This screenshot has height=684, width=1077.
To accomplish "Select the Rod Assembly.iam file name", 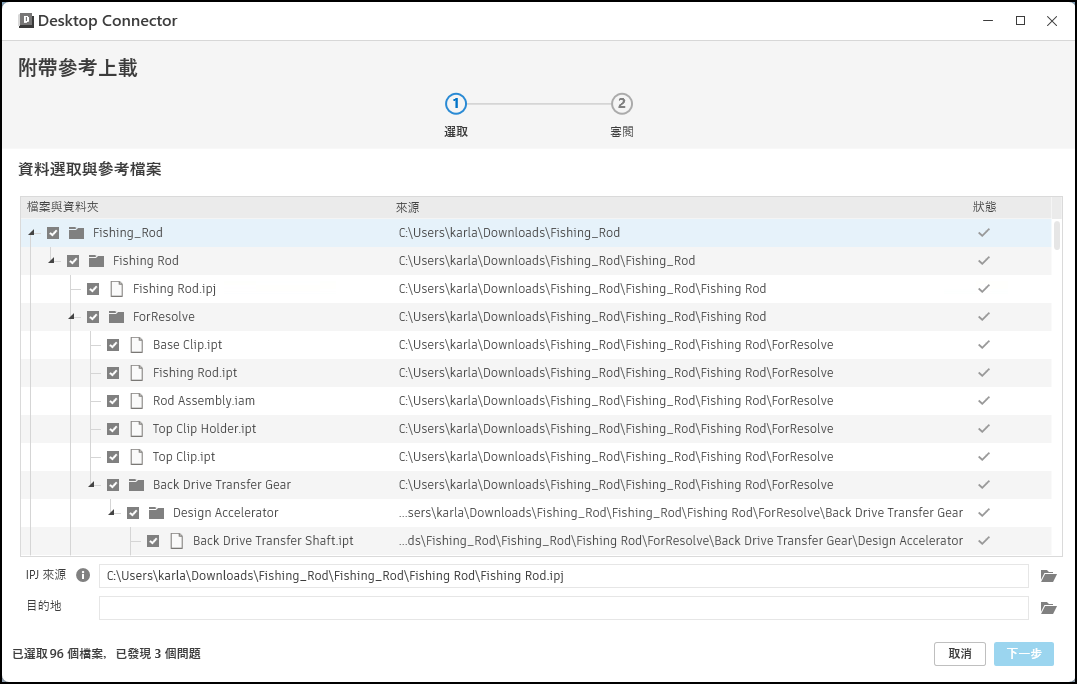I will click(203, 400).
